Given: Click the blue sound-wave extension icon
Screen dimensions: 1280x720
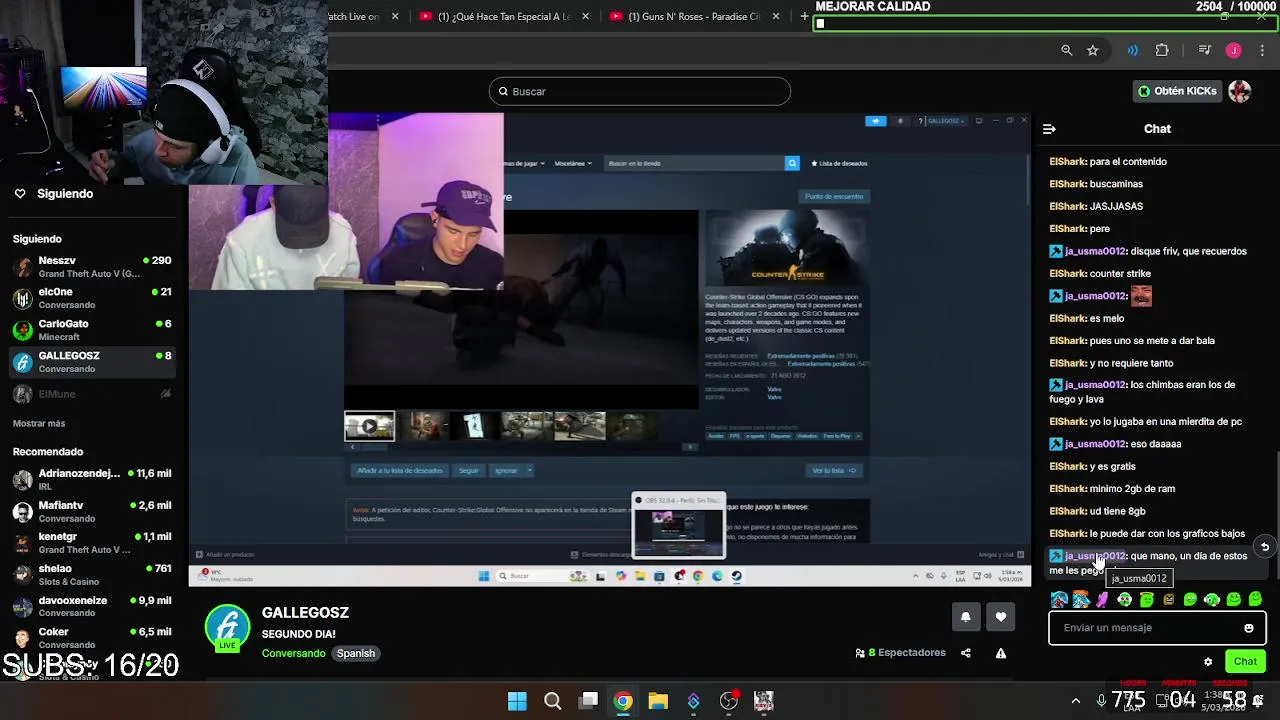Looking at the screenshot, I should click(1133, 50).
